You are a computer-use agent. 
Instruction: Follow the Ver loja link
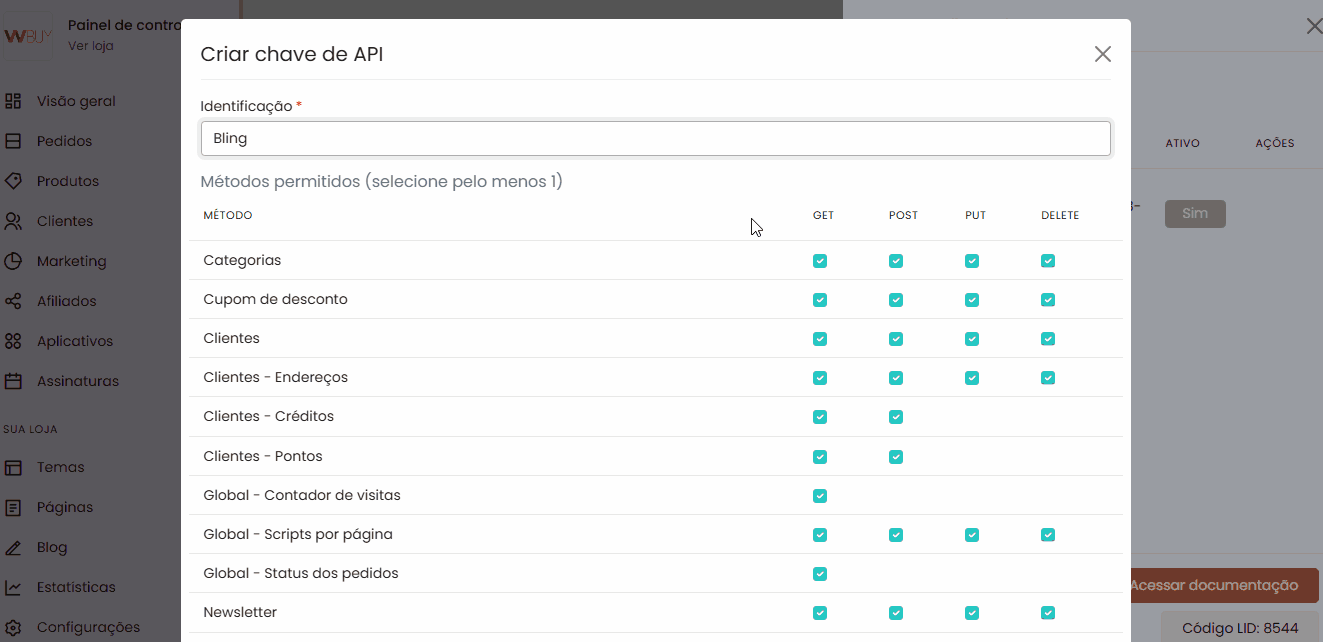click(x=91, y=45)
